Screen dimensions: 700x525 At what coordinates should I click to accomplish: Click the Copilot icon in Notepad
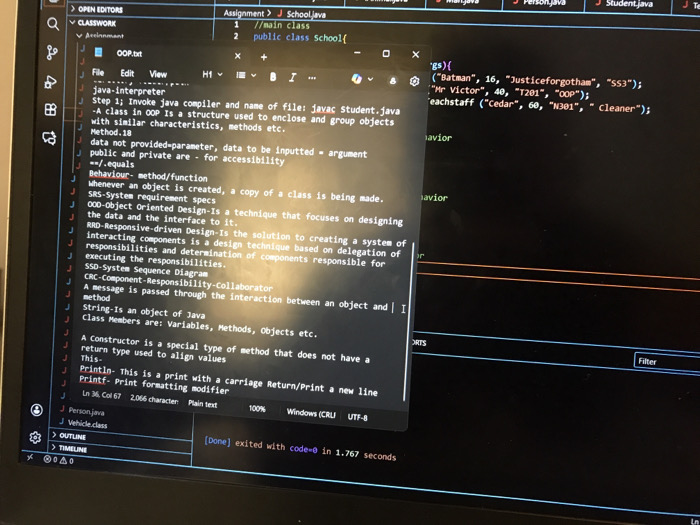point(356,79)
